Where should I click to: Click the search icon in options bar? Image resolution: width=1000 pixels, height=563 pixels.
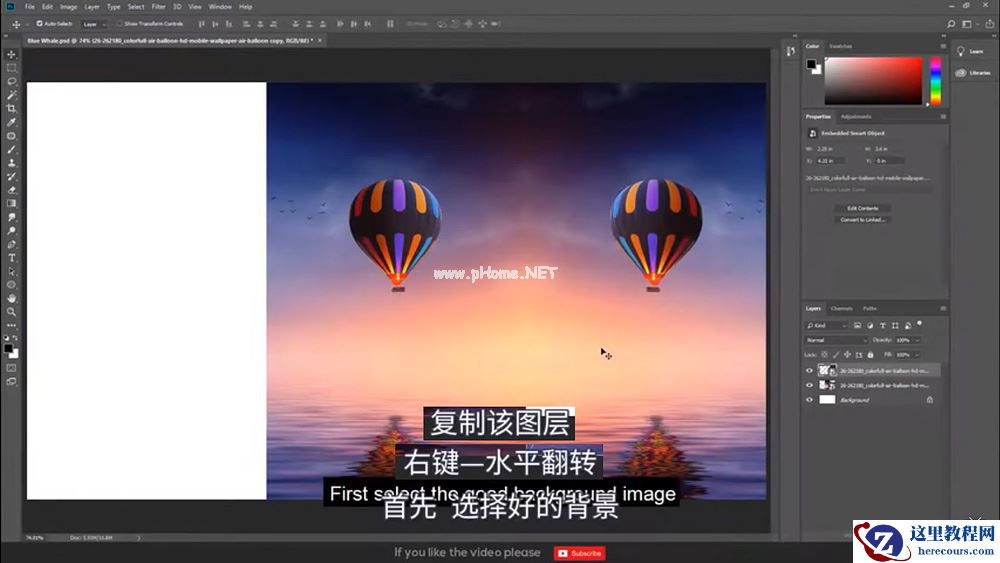click(950, 24)
